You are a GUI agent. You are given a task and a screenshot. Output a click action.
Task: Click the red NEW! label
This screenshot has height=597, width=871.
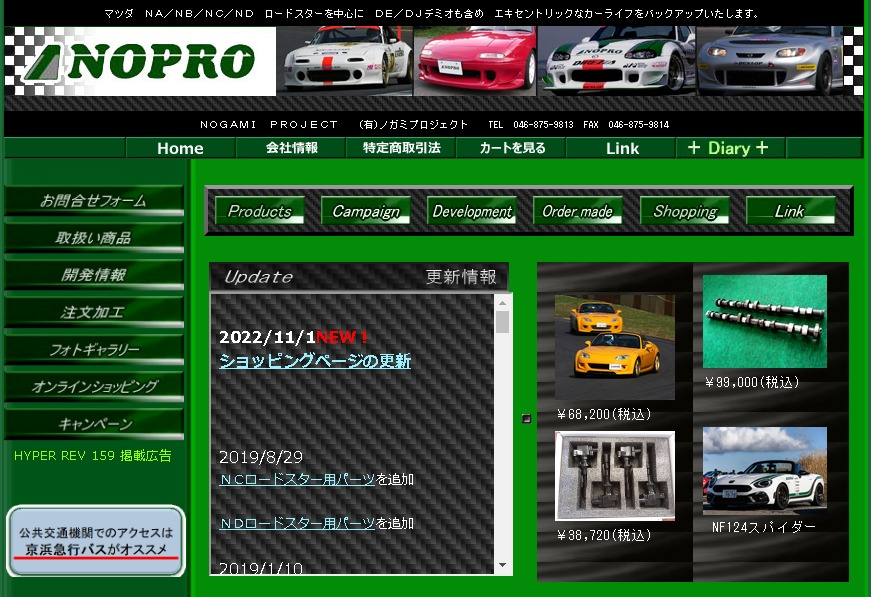tap(342, 337)
